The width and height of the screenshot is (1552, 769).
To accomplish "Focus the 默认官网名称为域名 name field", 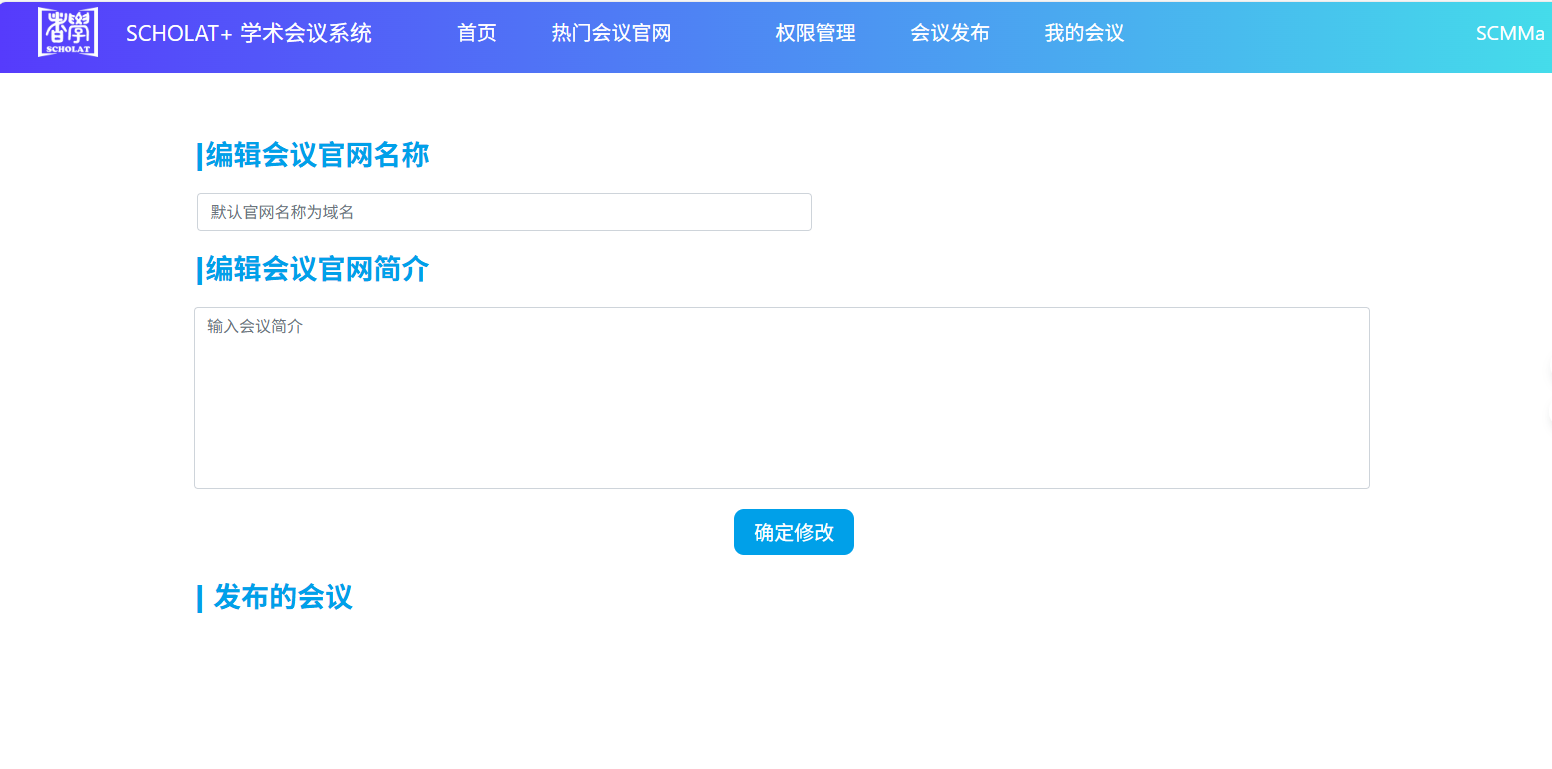I will tap(504, 212).
